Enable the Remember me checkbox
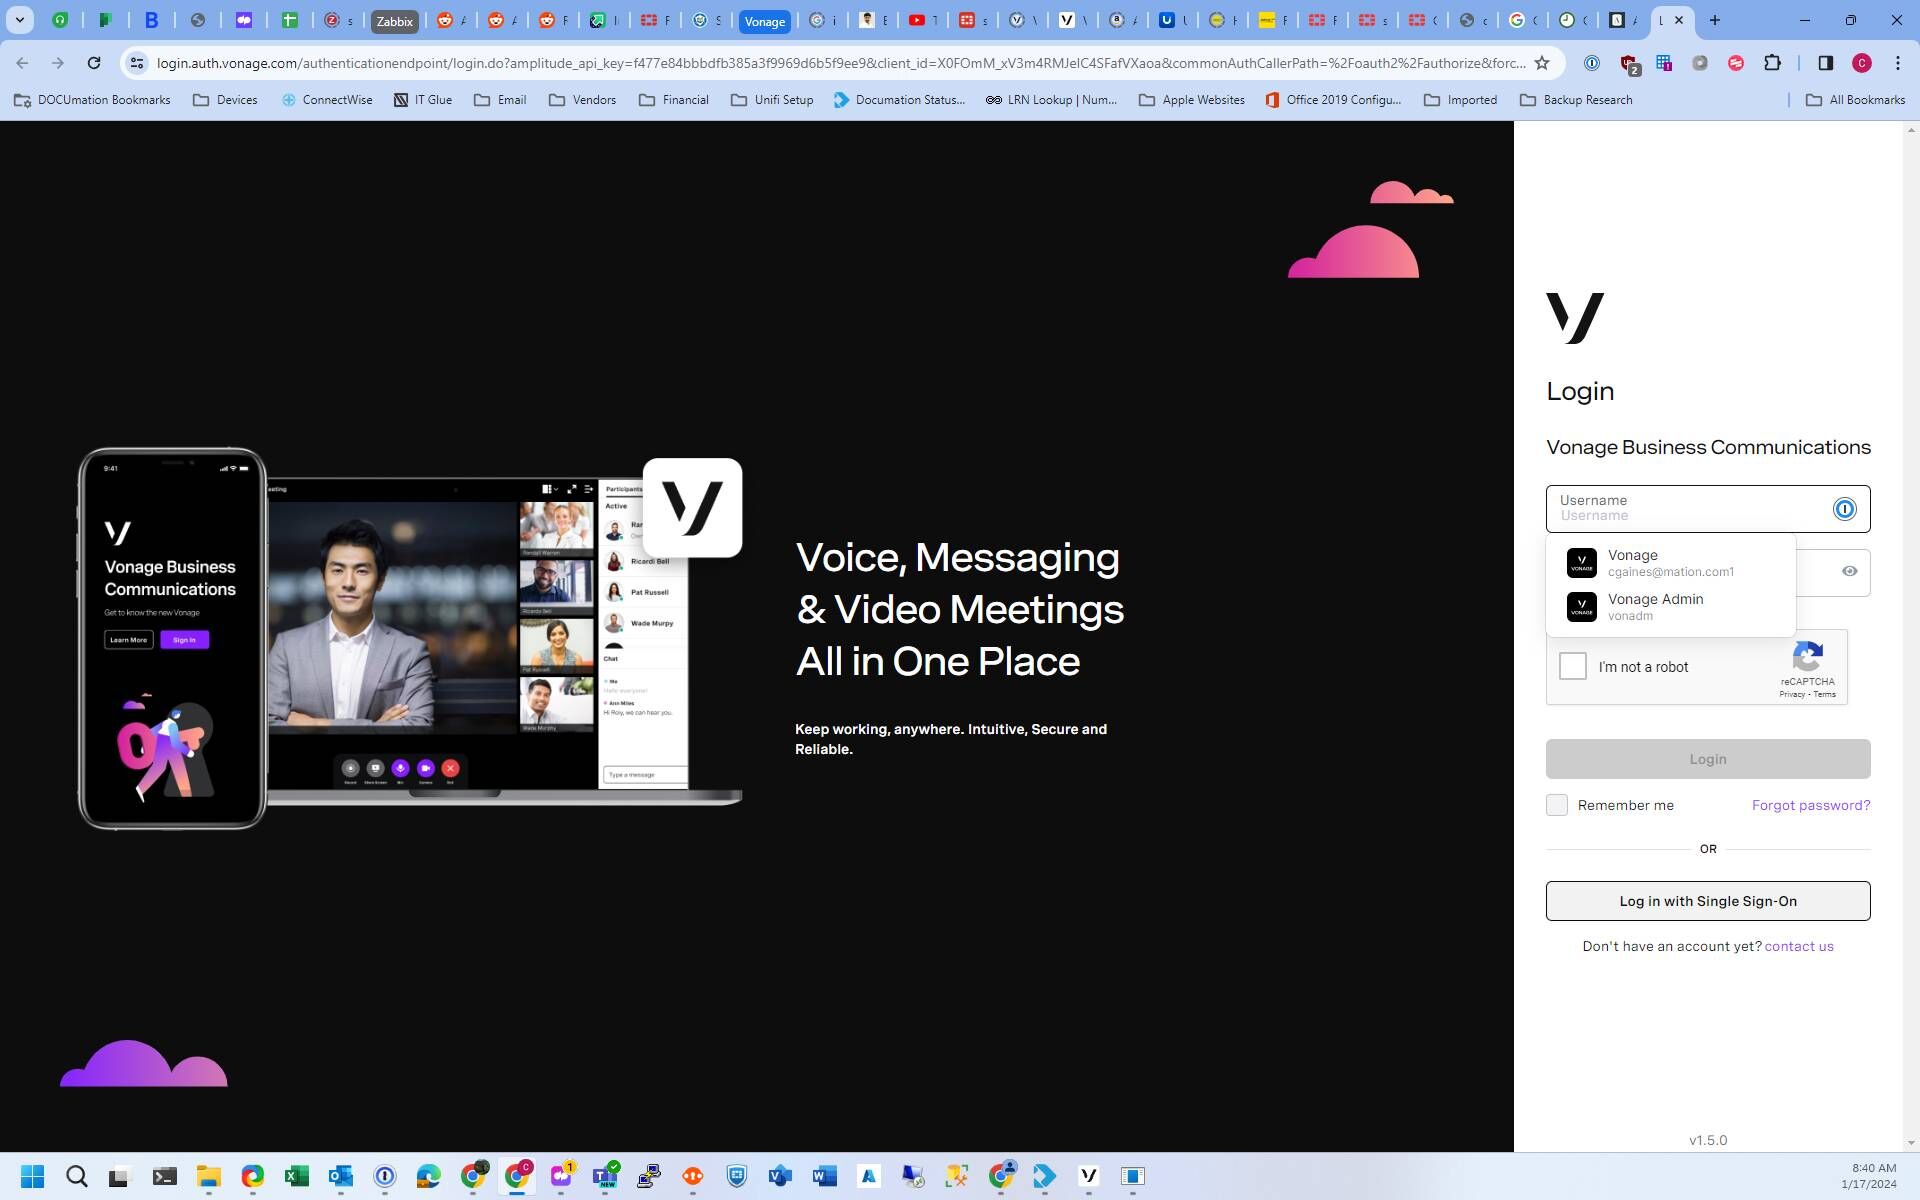 coord(1557,805)
